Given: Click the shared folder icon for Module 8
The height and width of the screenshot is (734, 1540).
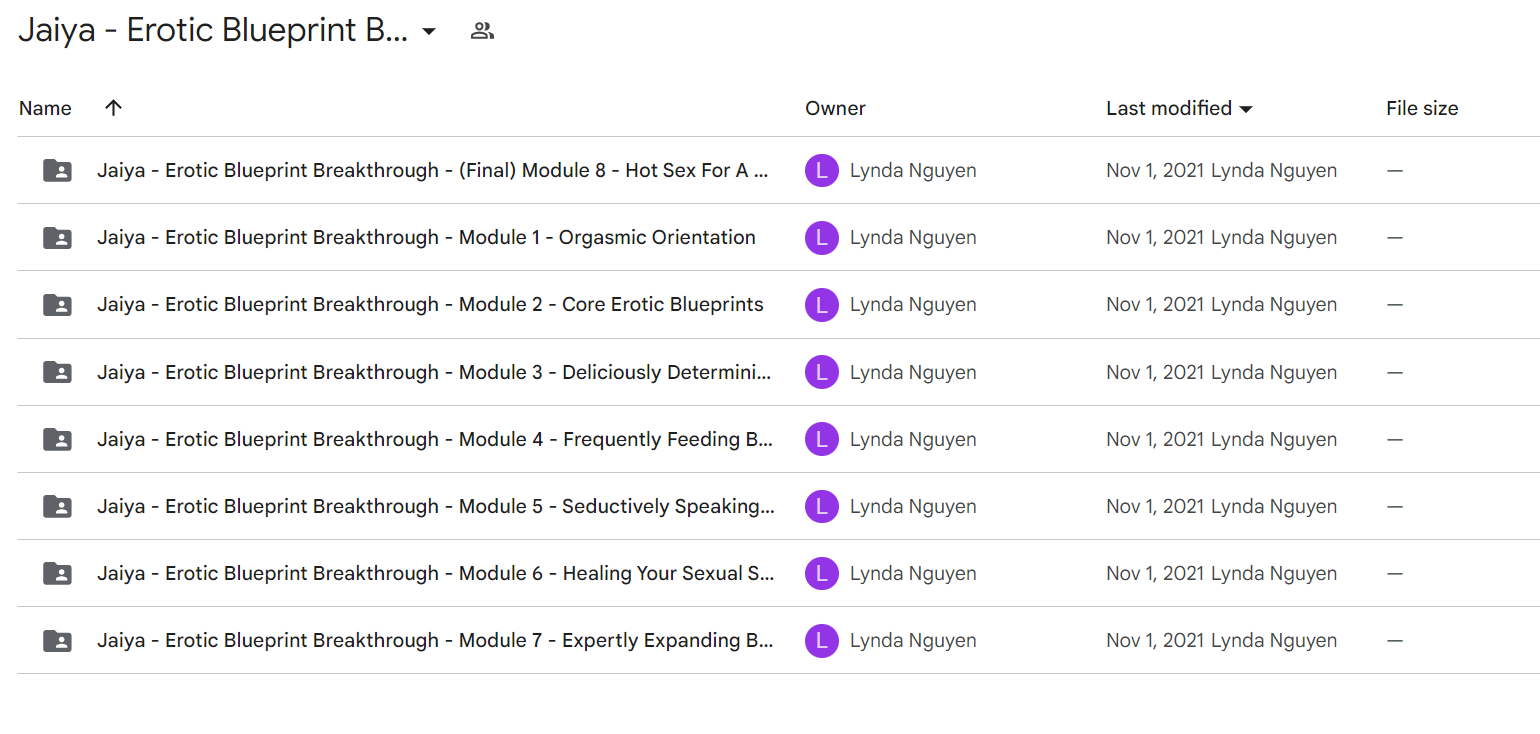Looking at the screenshot, I should (x=57, y=171).
